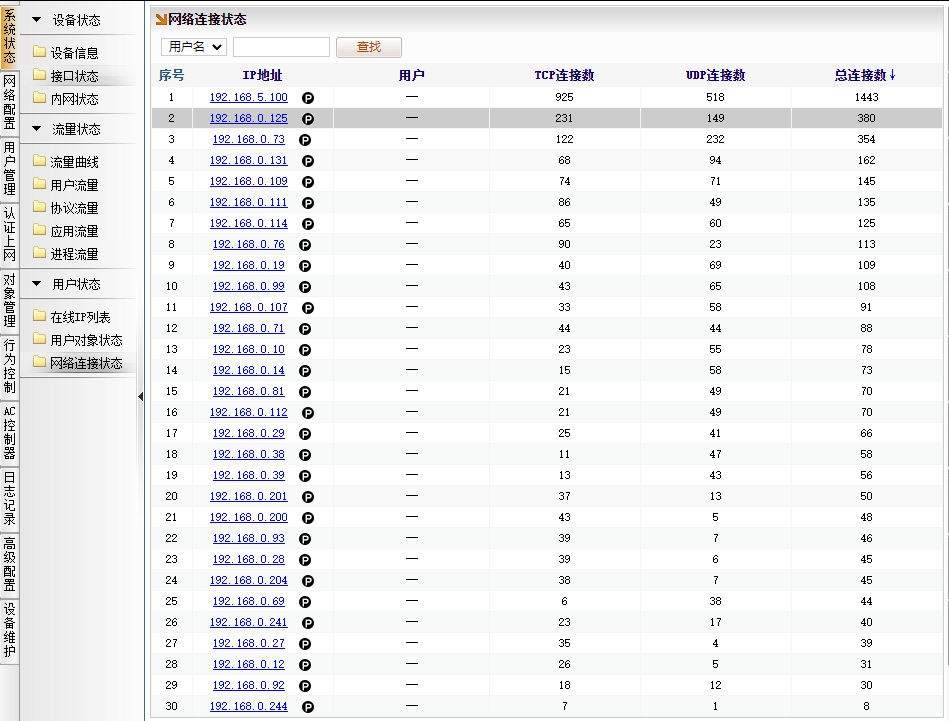The height and width of the screenshot is (721, 949).
Task: Switch to the 网络配置 vertical tab
Action: [9, 103]
